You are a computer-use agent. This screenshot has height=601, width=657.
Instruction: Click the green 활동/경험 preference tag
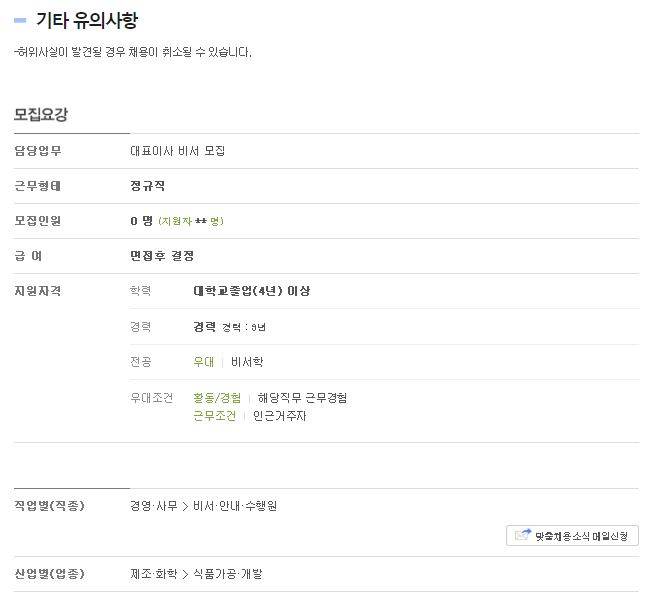[217, 398]
